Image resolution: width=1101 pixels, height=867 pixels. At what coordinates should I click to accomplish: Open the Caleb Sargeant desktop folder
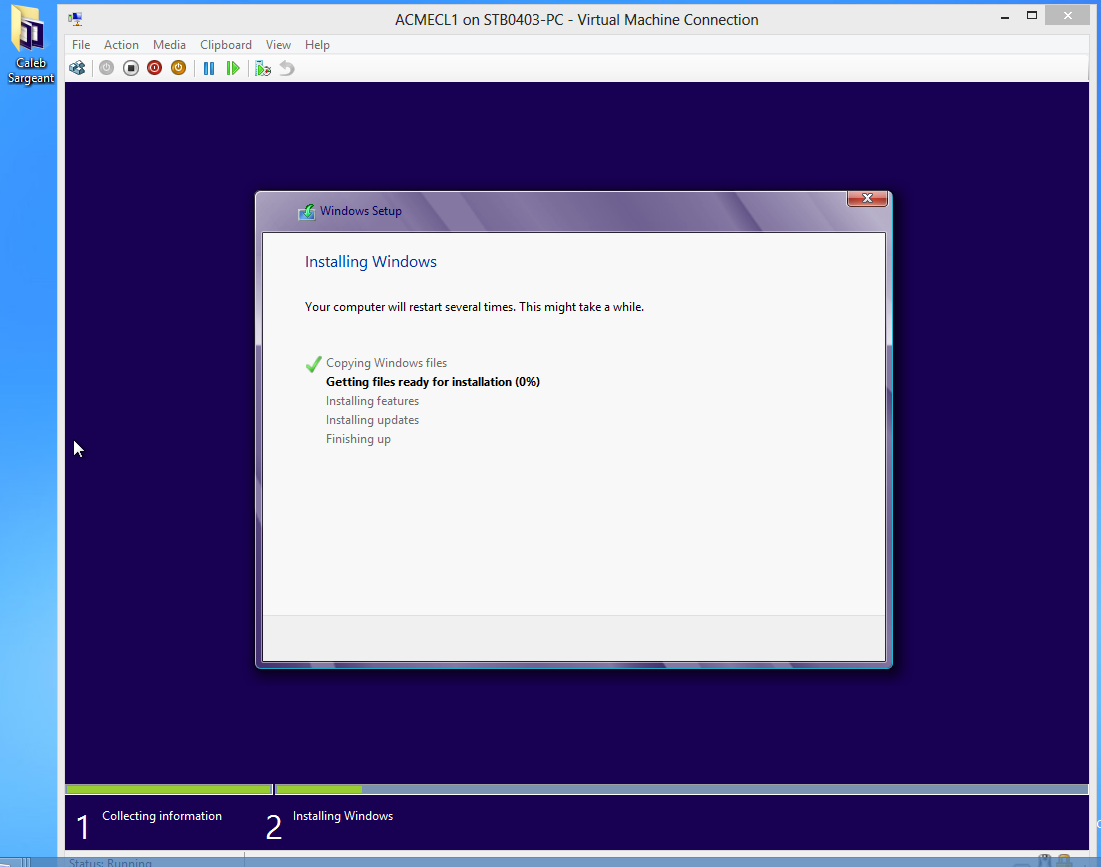click(x=30, y=44)
